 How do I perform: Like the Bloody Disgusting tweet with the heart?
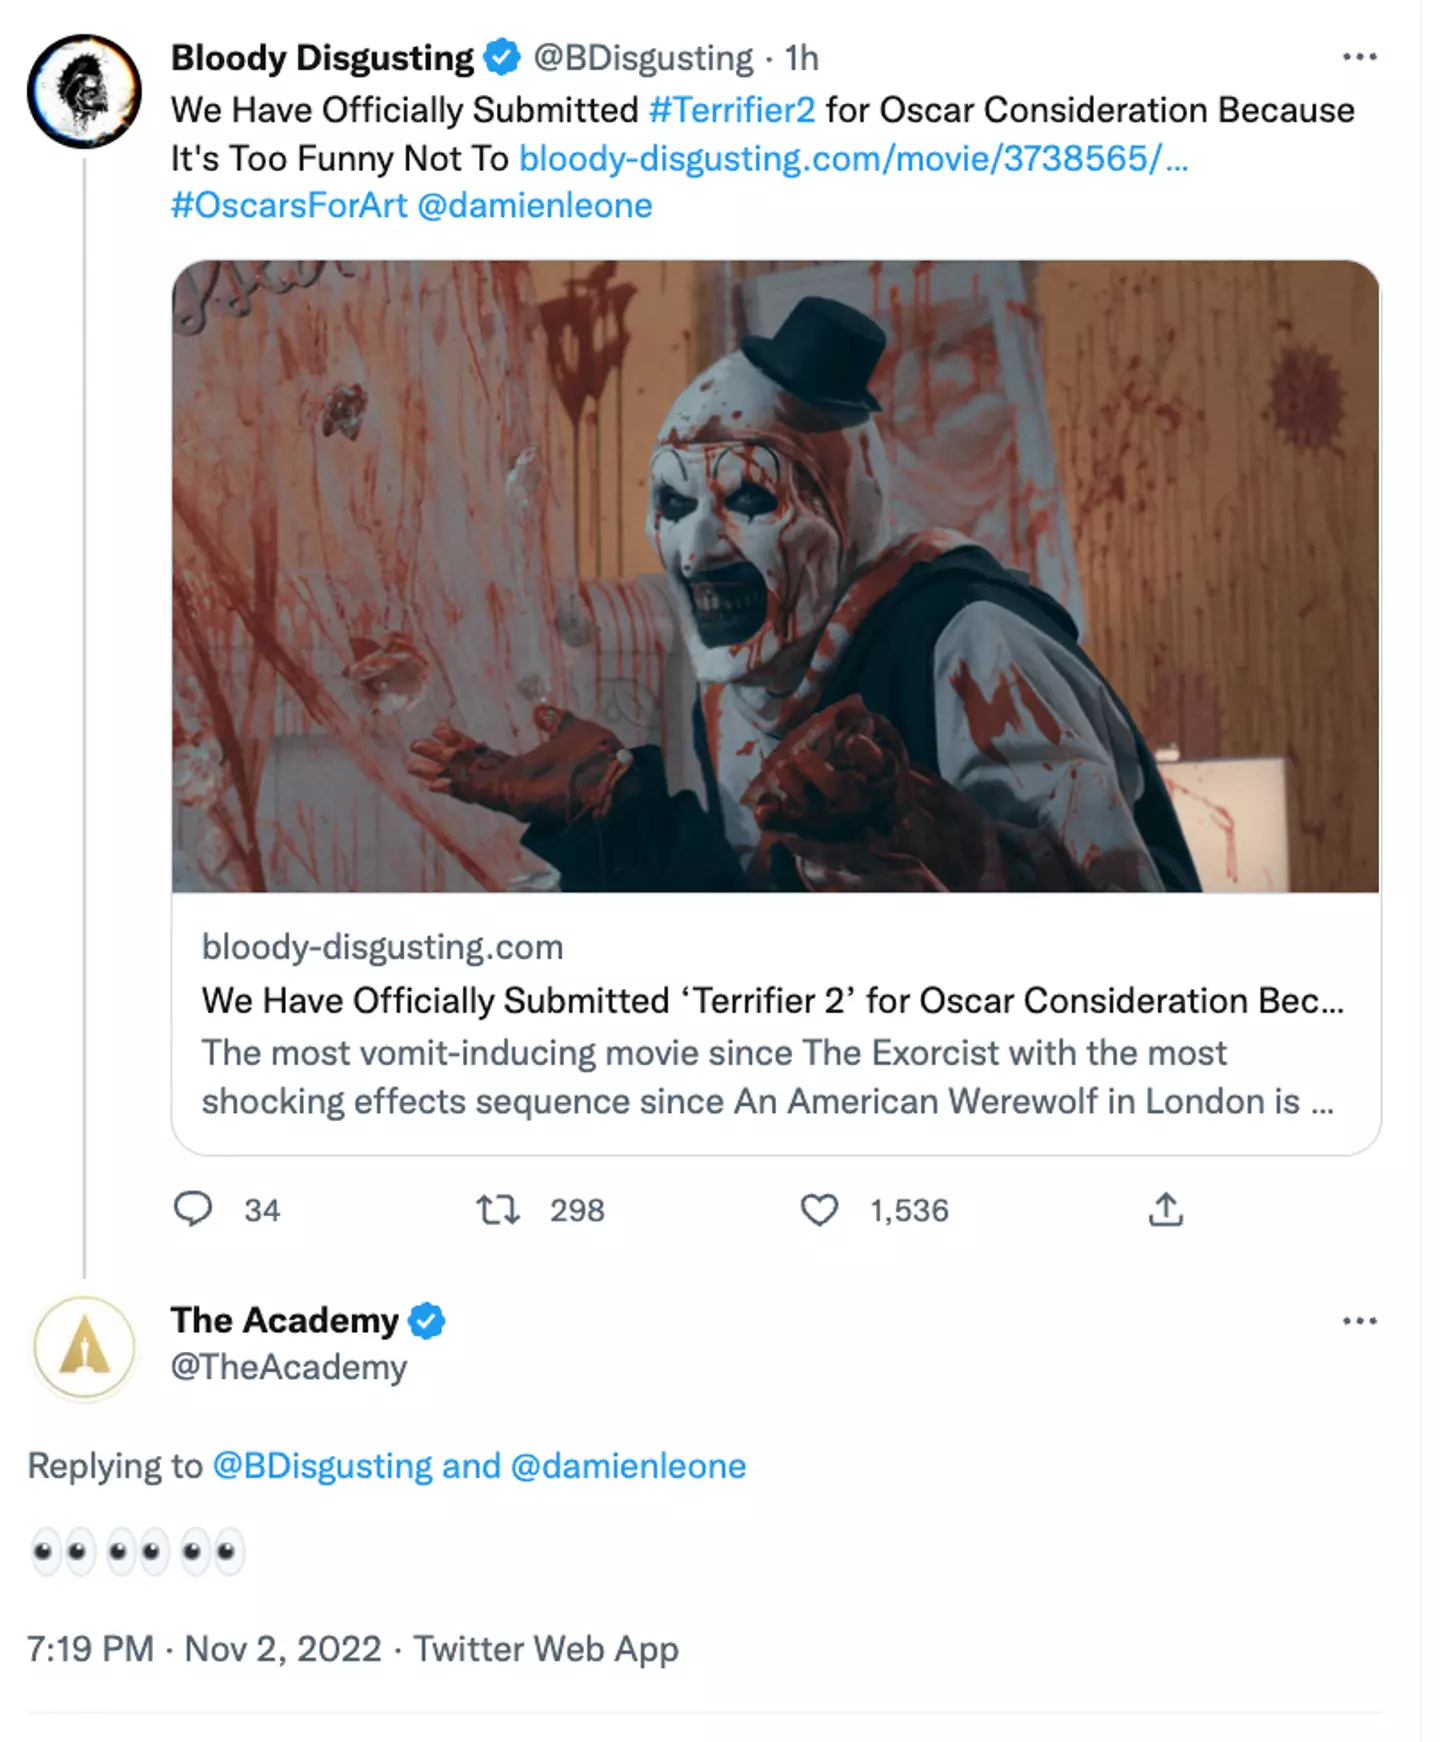point(819,1210)
